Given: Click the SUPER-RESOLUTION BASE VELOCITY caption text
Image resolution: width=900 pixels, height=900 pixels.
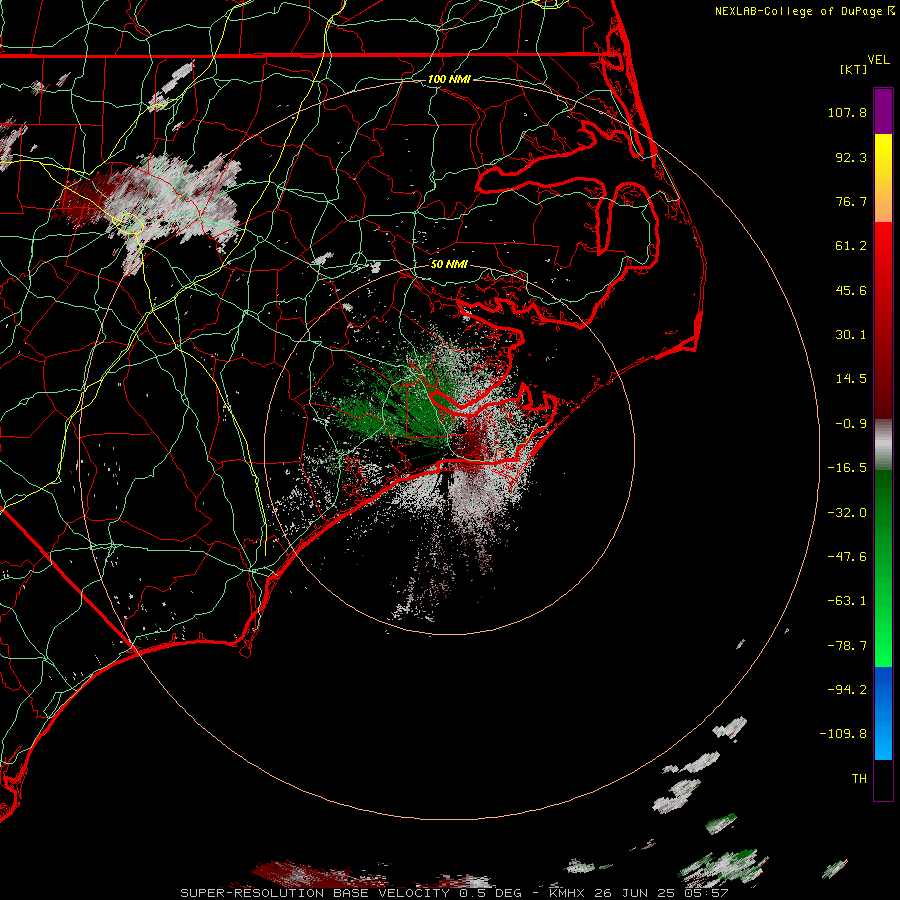Looking at the screenshot, I should [317, 893].
